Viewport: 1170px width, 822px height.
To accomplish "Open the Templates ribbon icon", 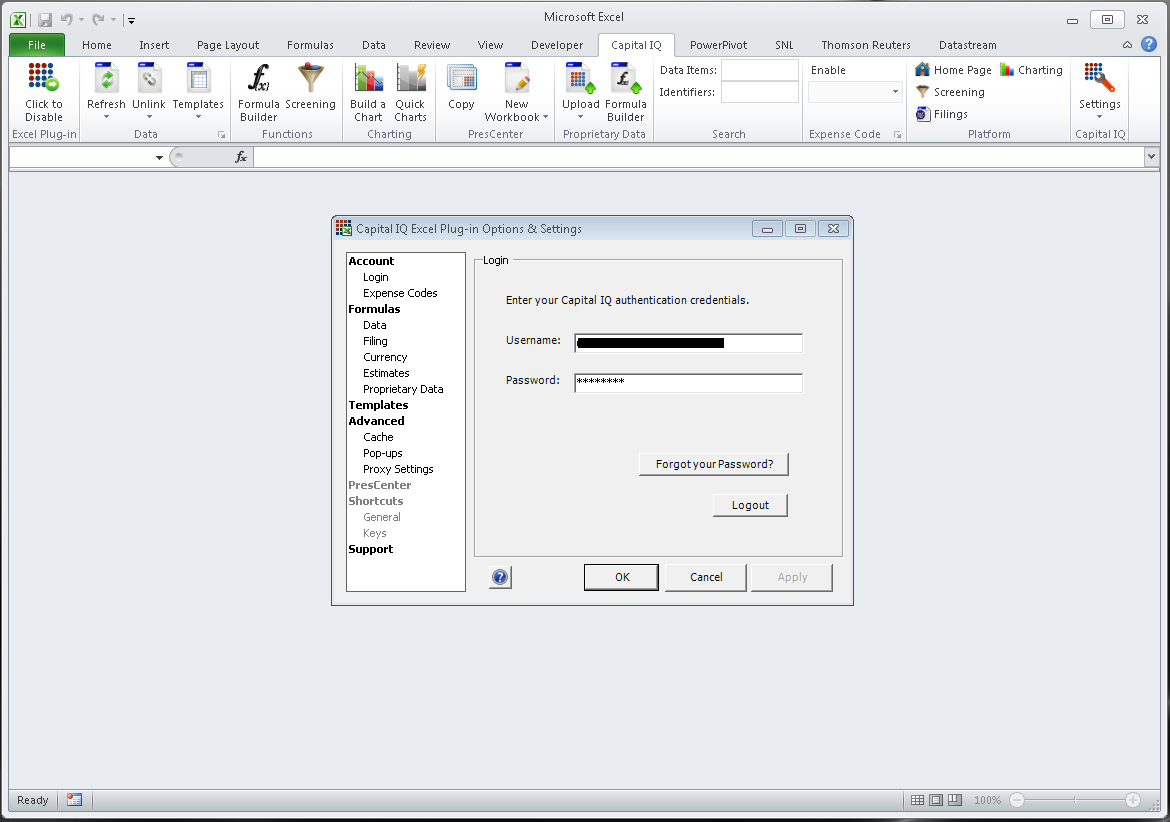I will (198, 78).
